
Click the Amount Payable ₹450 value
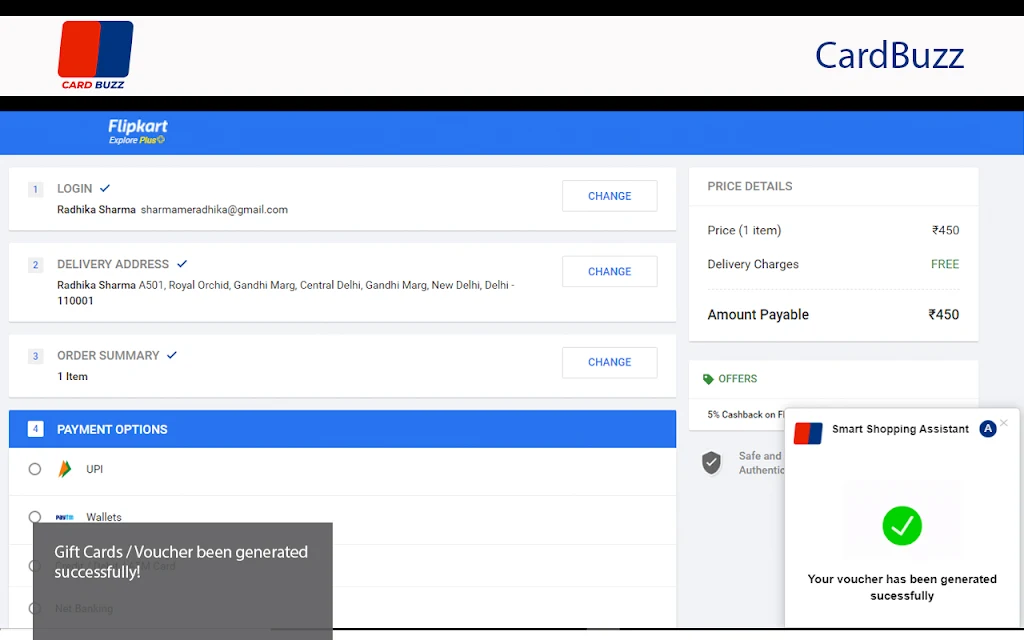click(944, 314)
